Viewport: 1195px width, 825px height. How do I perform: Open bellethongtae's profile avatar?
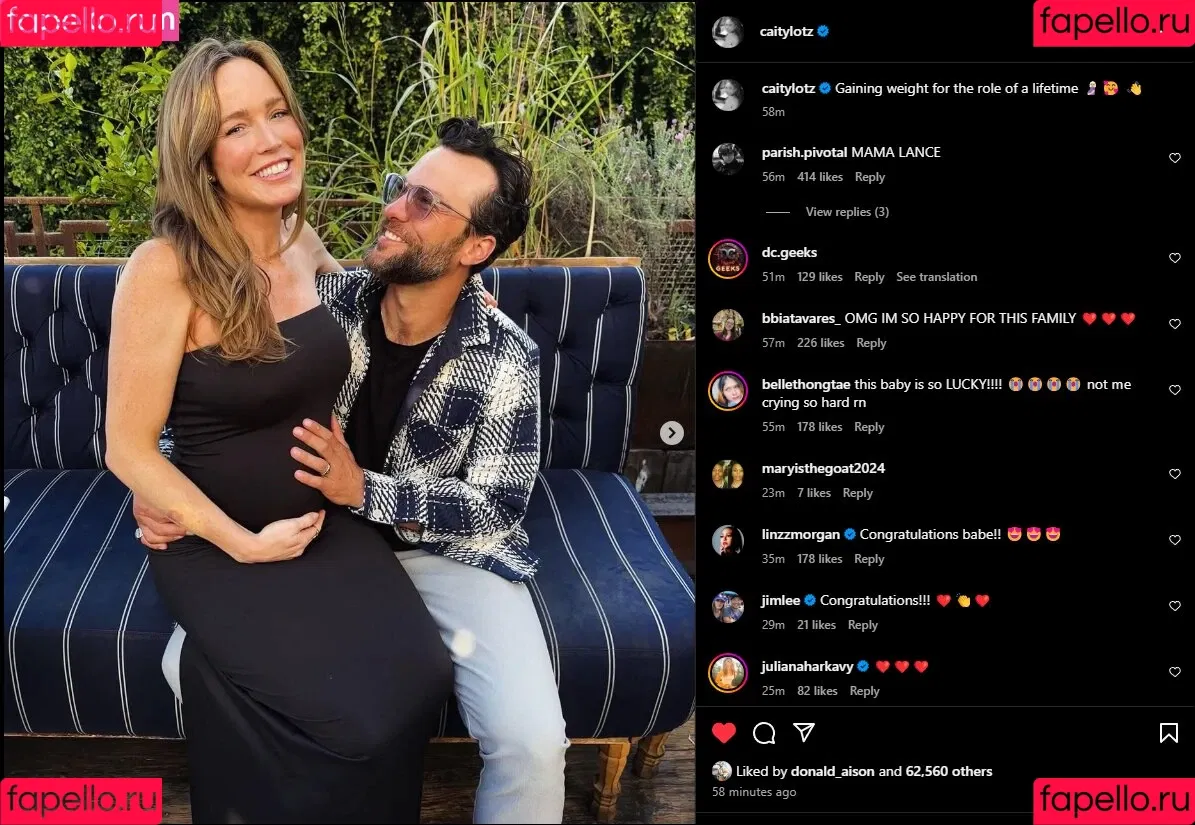pyautogui.click(x=728, y=391)
